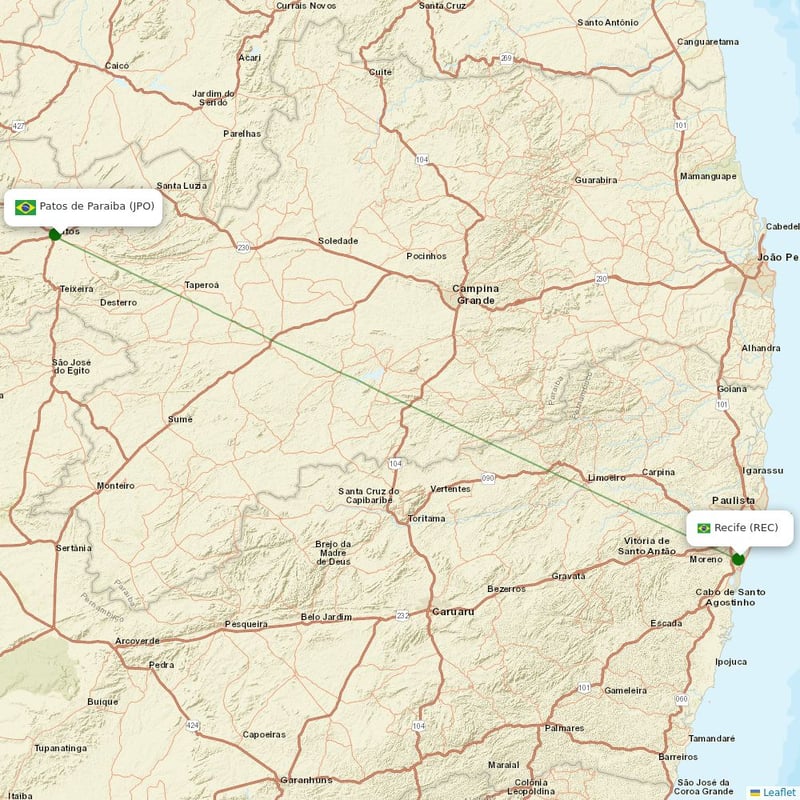Click the Brazil flag in Recife popup
Viewport: 800px width, 800px height.
tap(704, 528)
